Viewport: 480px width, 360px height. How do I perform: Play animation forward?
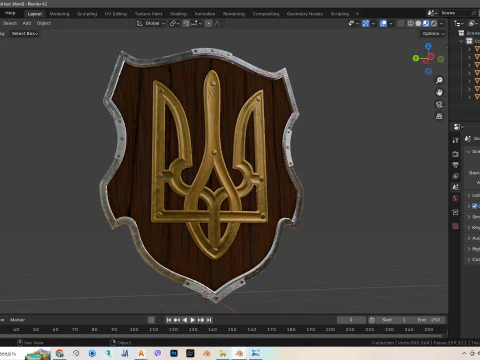[x=193, y=320]
